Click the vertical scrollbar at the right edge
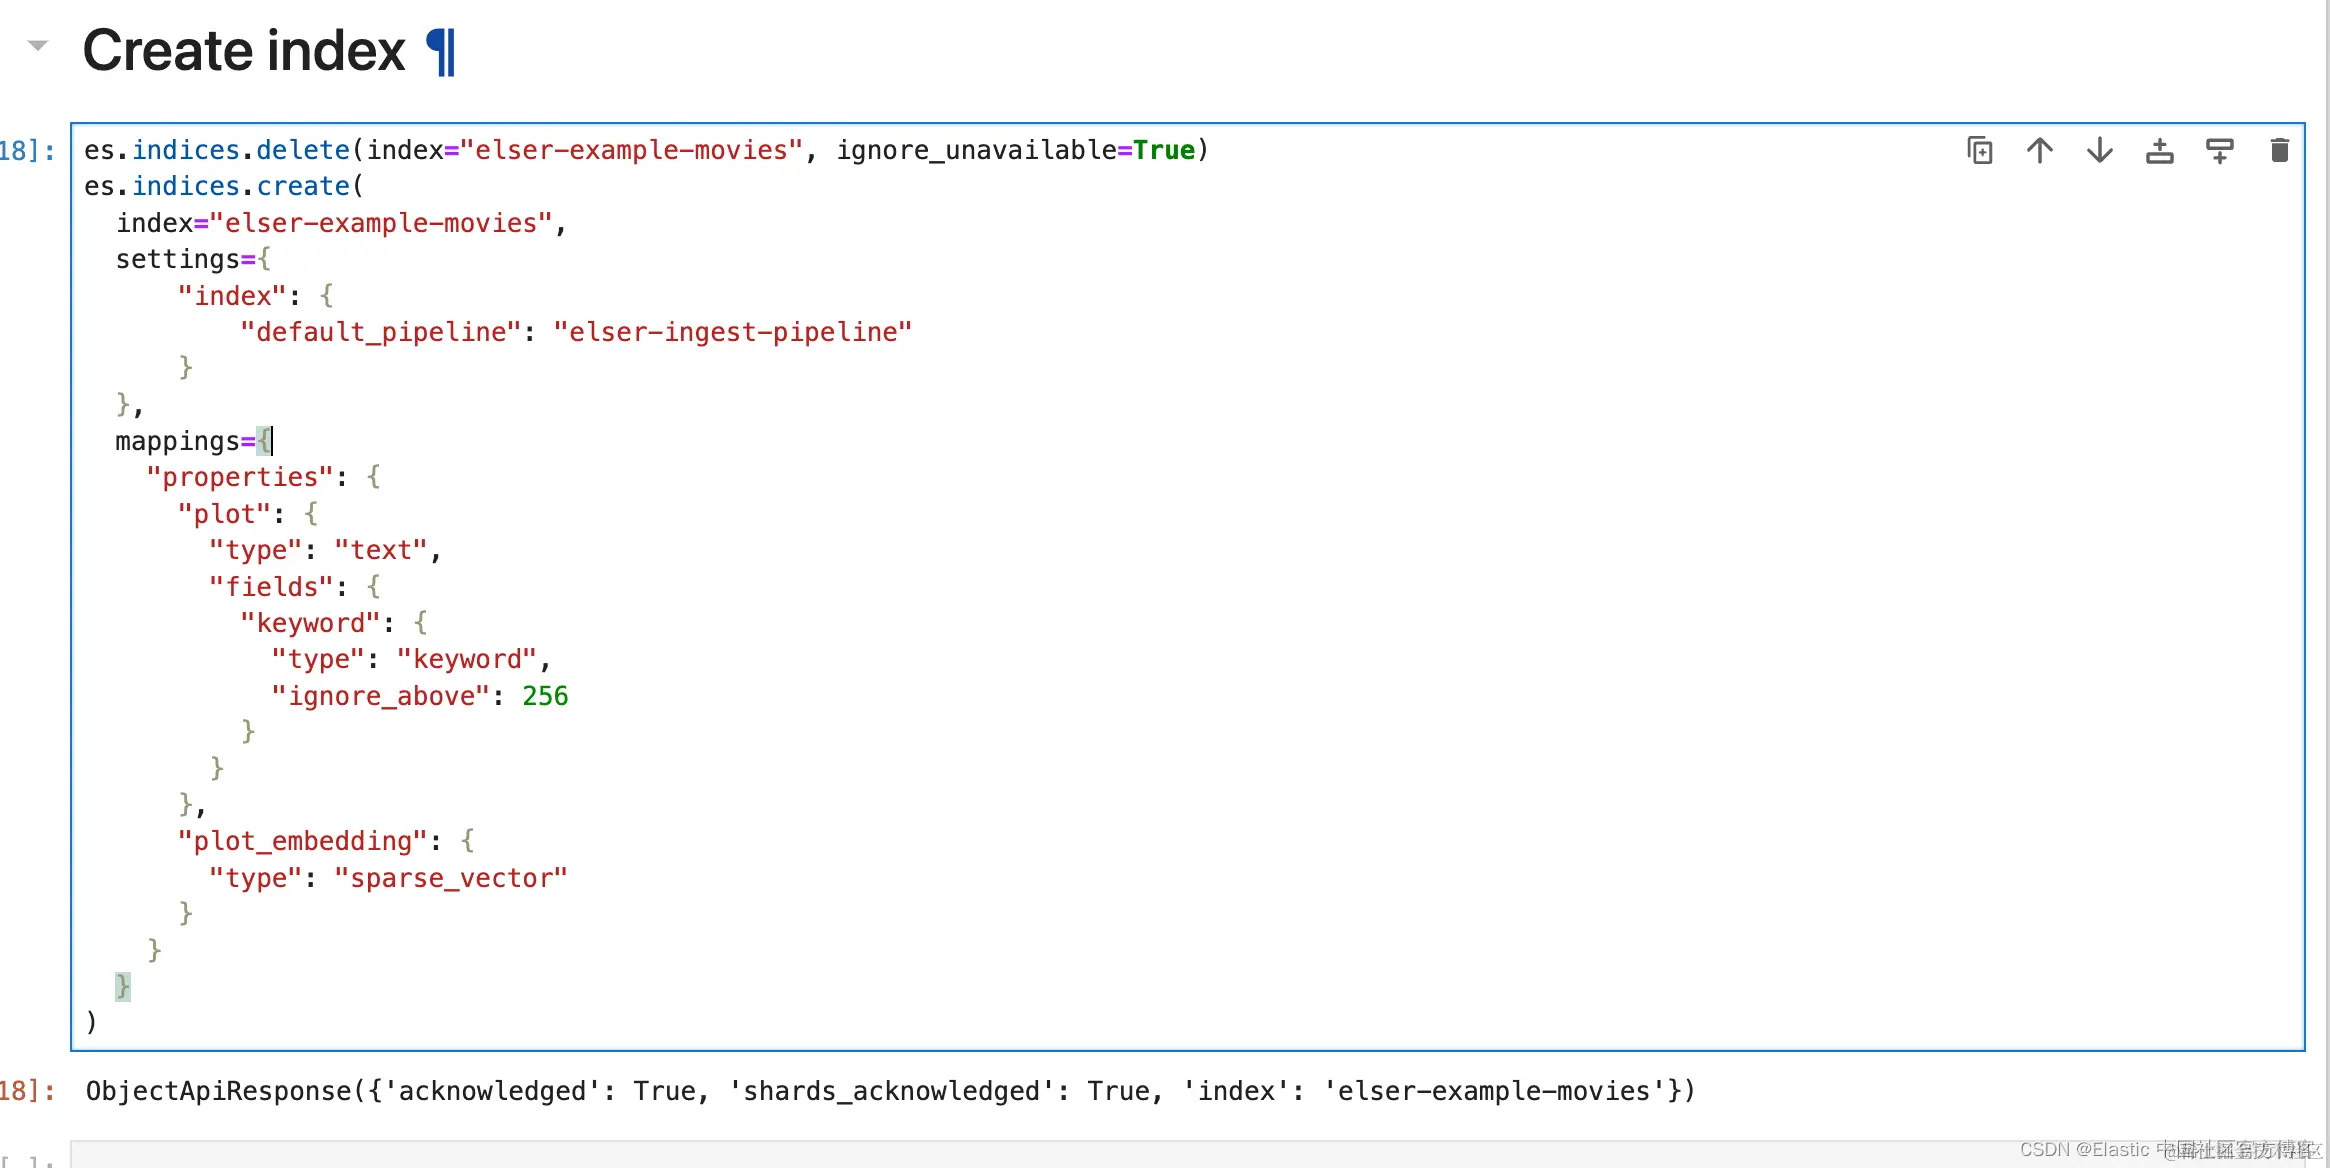This screenshot has height=1168, width=2330. 2327,580
